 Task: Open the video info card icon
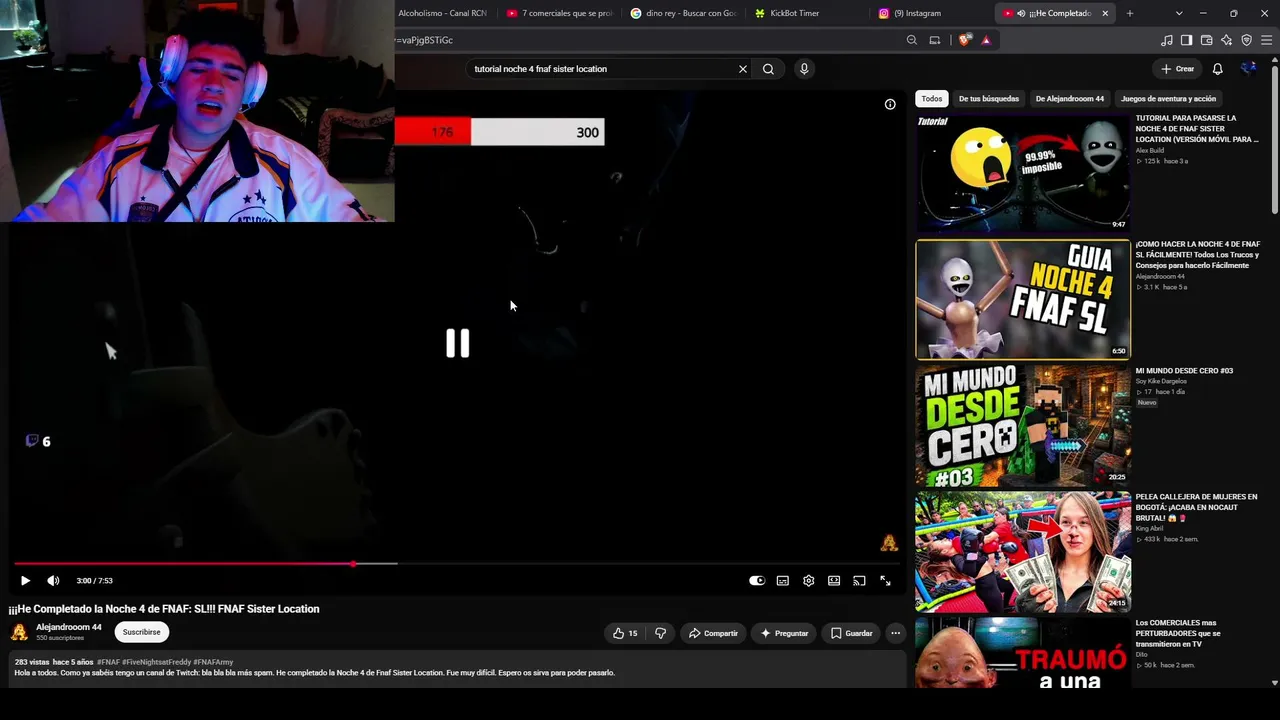pyautogui.click(x=890, y=104)
